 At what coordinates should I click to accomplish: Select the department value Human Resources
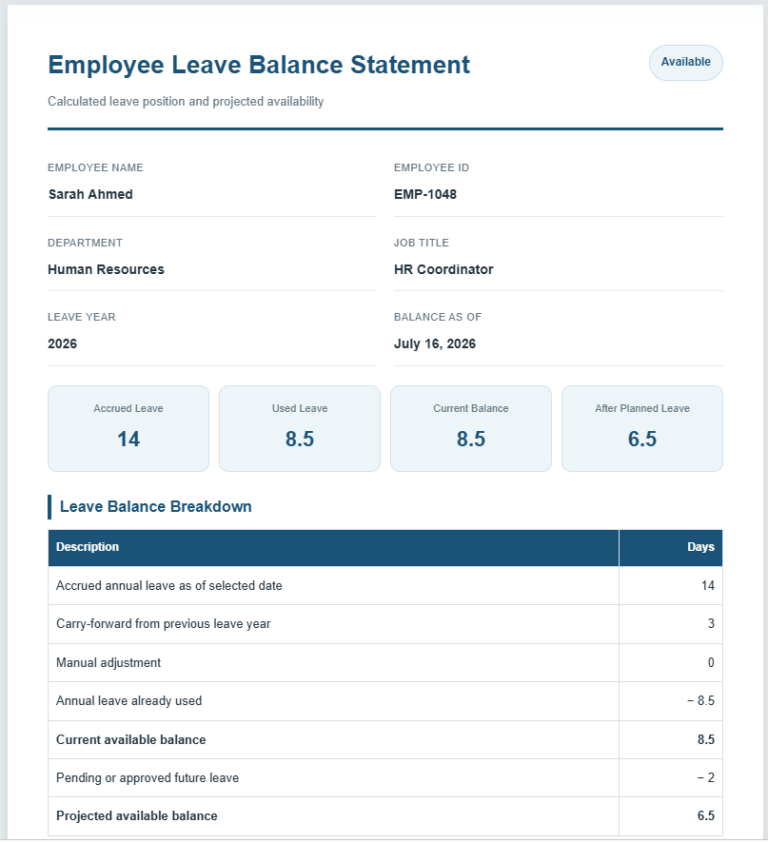[106, 269]
